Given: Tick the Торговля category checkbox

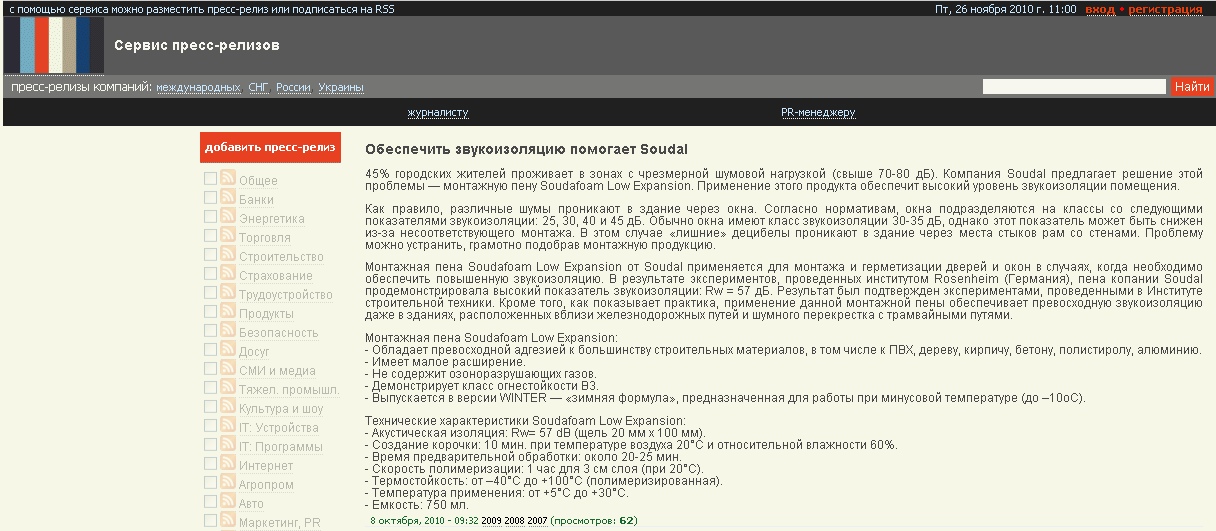Looking at the screenshot, I should coord(210,236).
